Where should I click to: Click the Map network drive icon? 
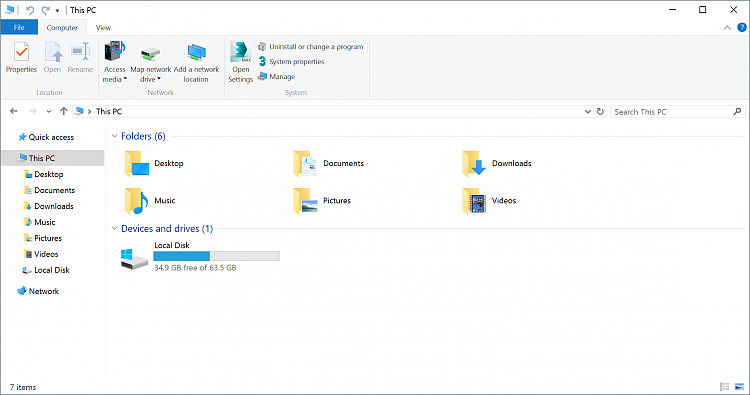(x=150, y=54)
